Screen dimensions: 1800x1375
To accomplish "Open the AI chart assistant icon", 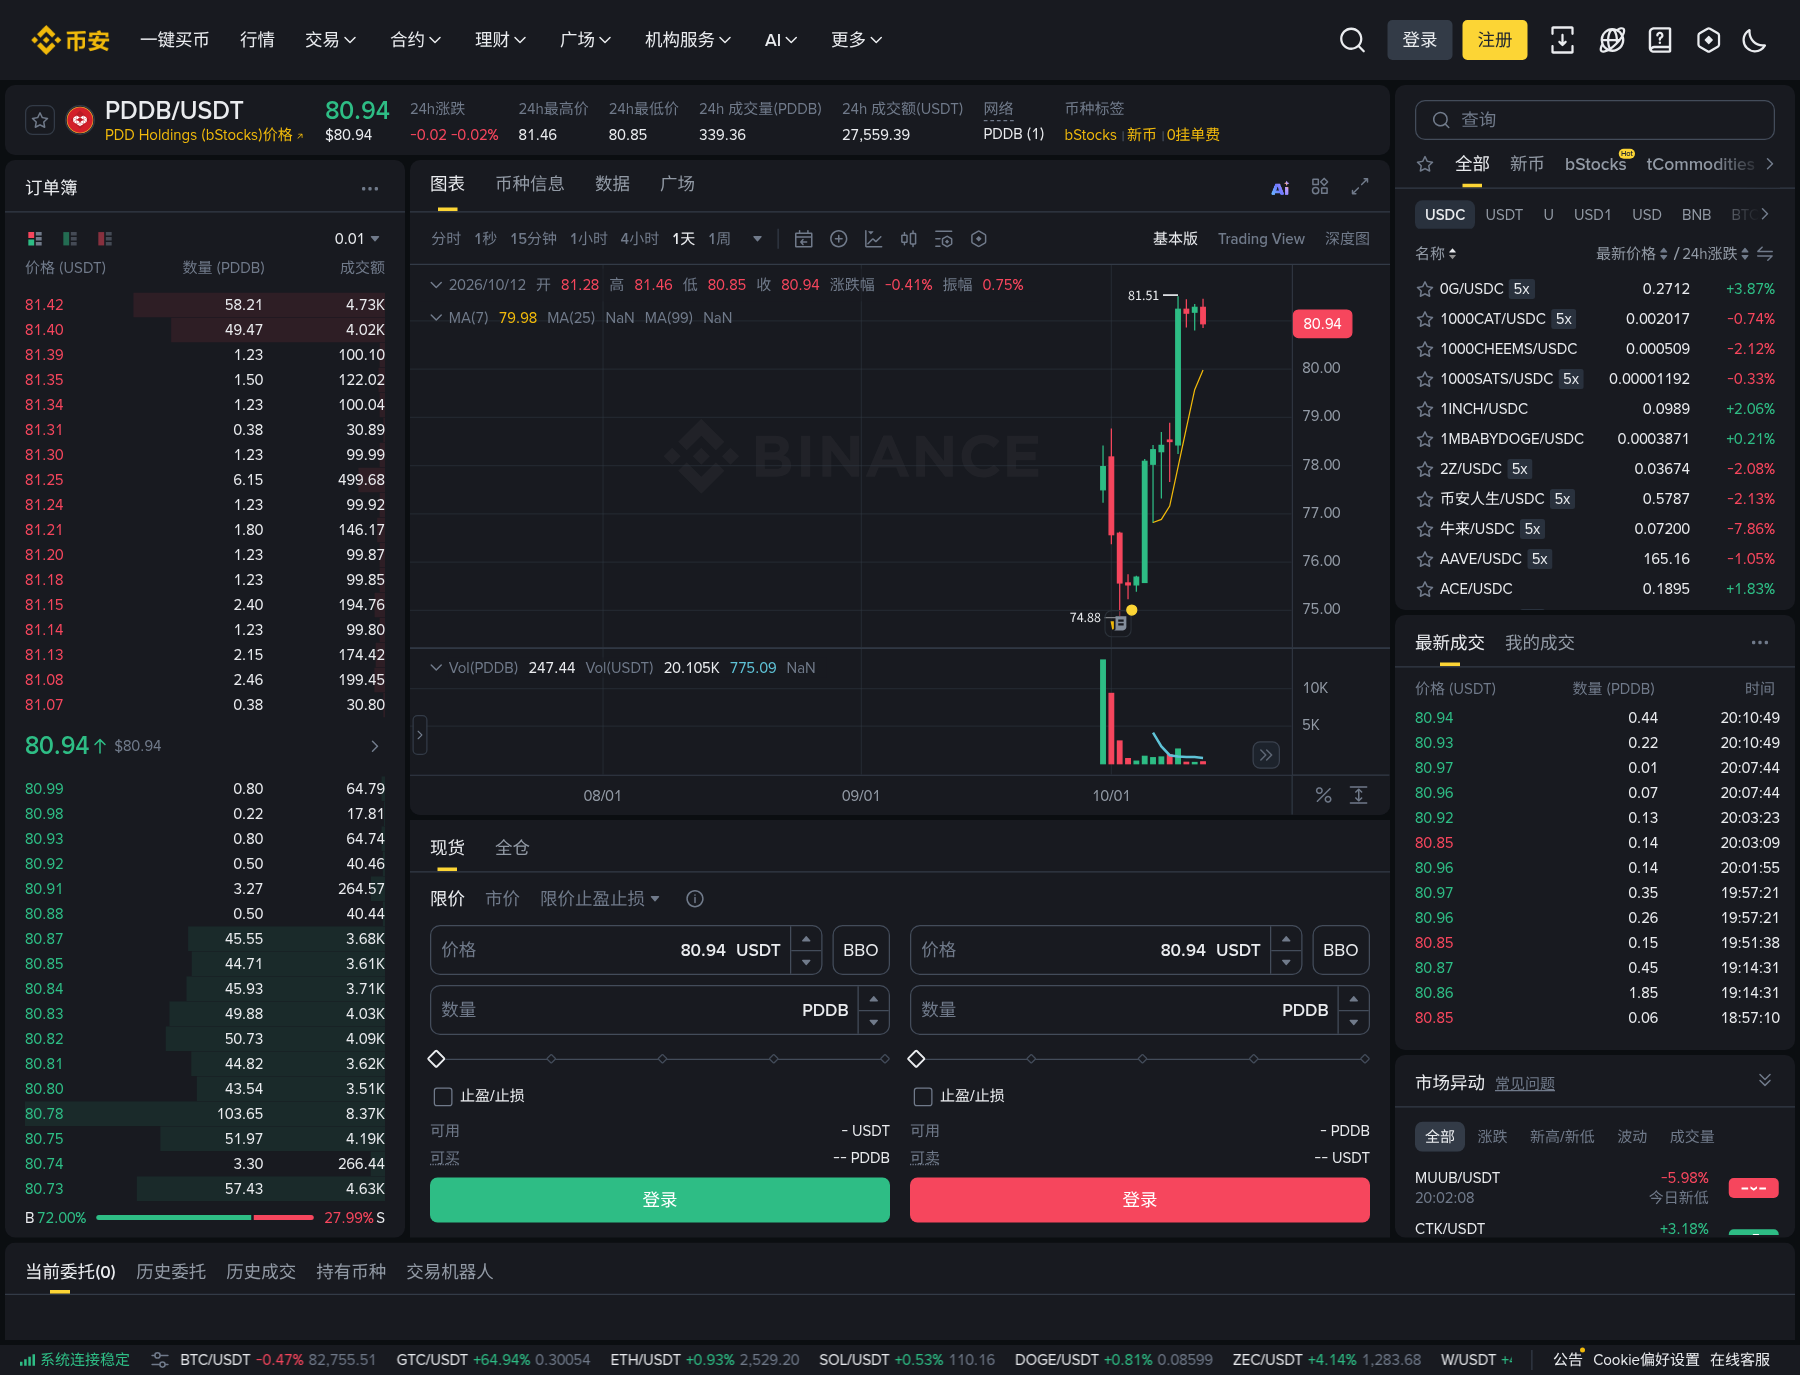I will click(1280, 187).
